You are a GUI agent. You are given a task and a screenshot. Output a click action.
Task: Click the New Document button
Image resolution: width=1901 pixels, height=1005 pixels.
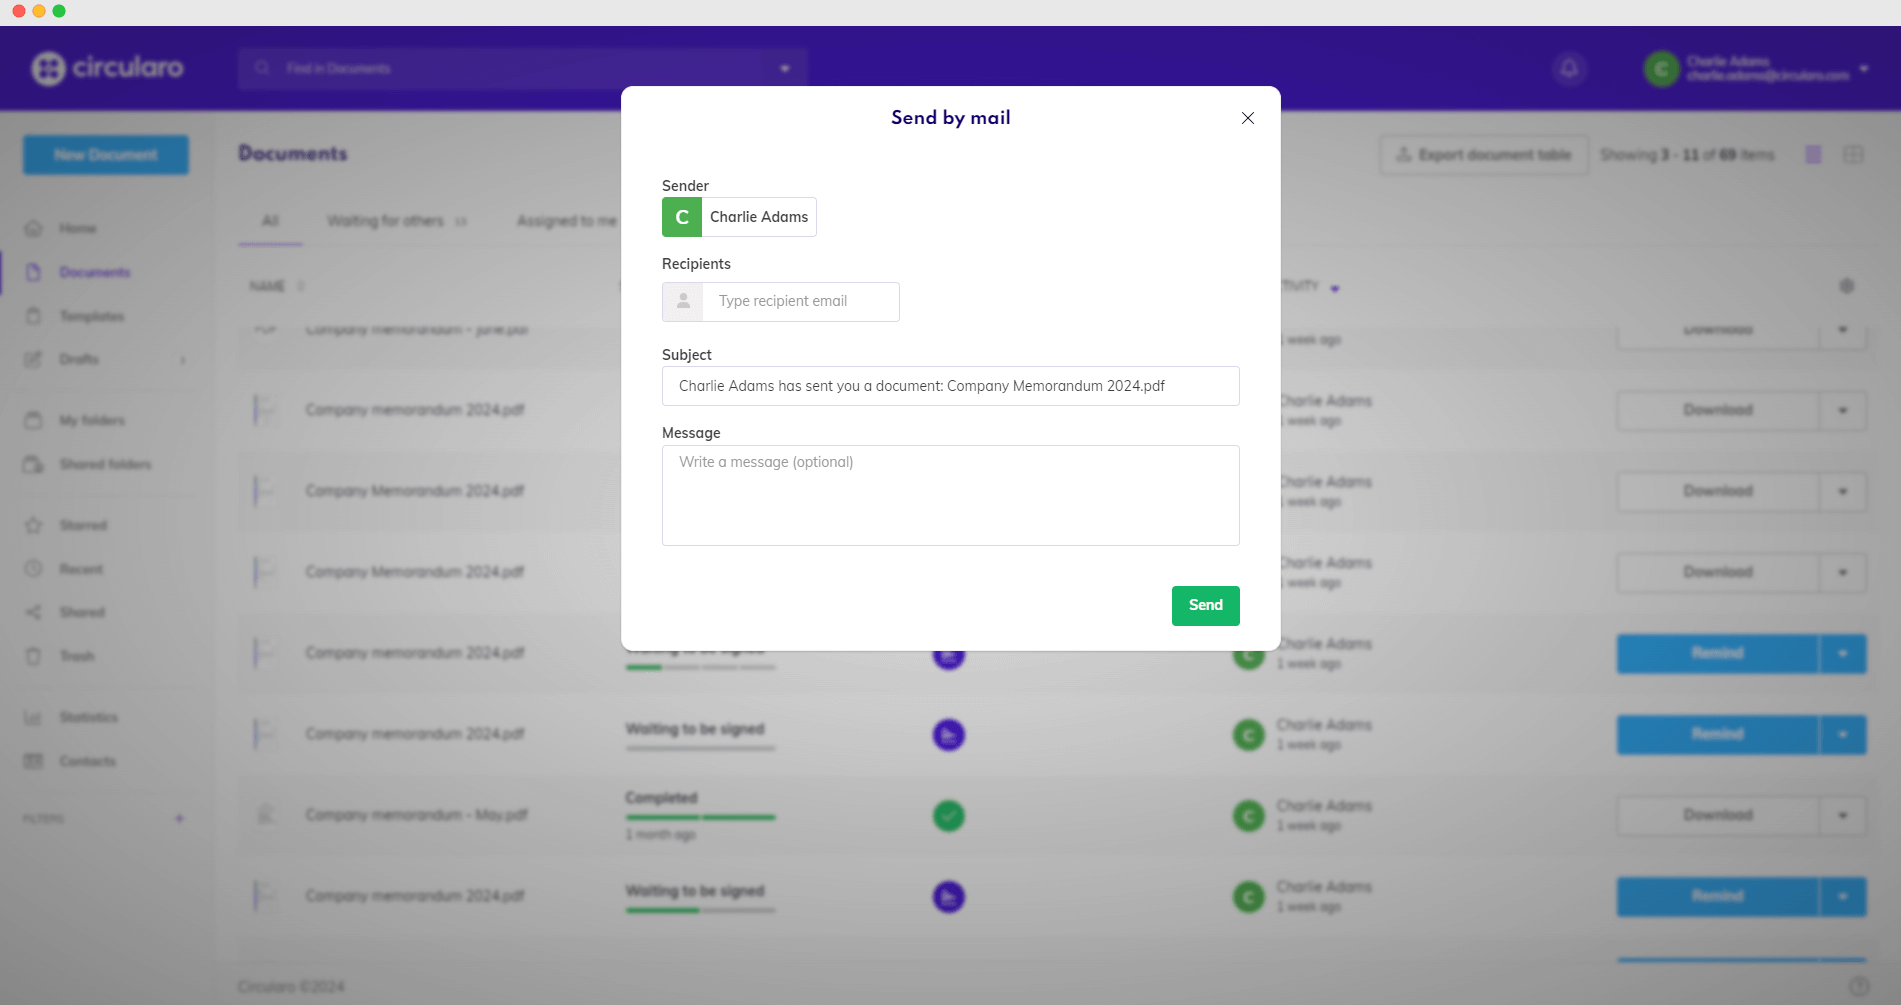coord(106,155)
